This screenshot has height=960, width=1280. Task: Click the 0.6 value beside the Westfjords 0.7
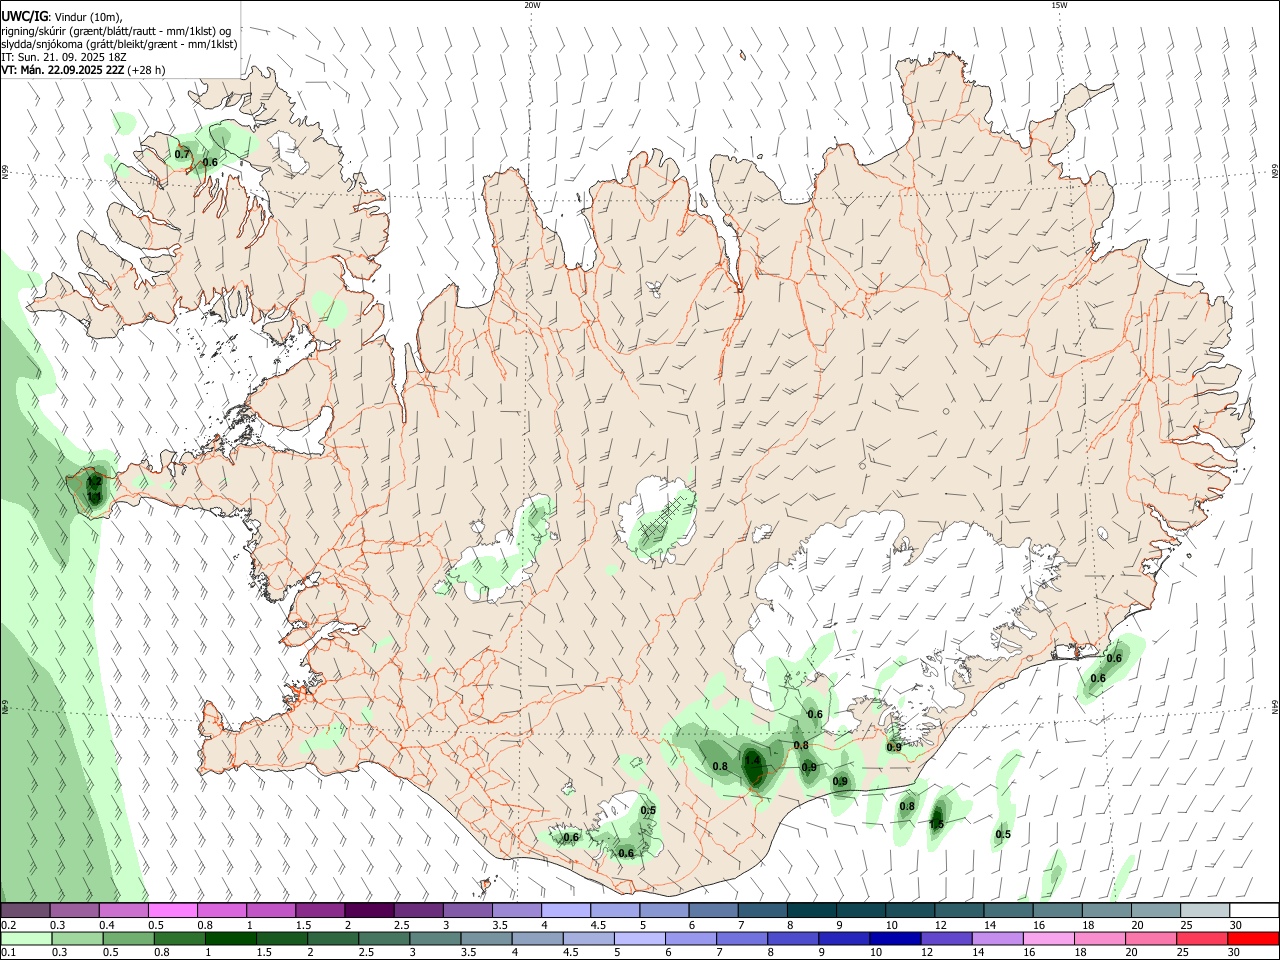coord(210,162)
